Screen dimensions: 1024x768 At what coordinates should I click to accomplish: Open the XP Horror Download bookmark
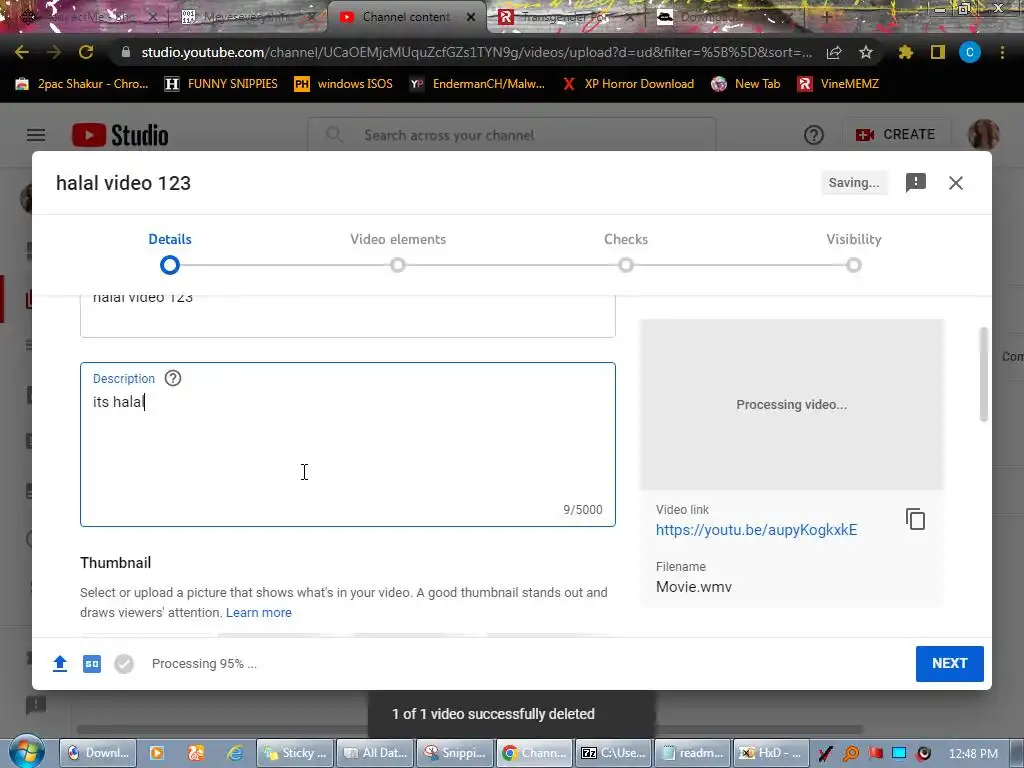pos(628,84)
